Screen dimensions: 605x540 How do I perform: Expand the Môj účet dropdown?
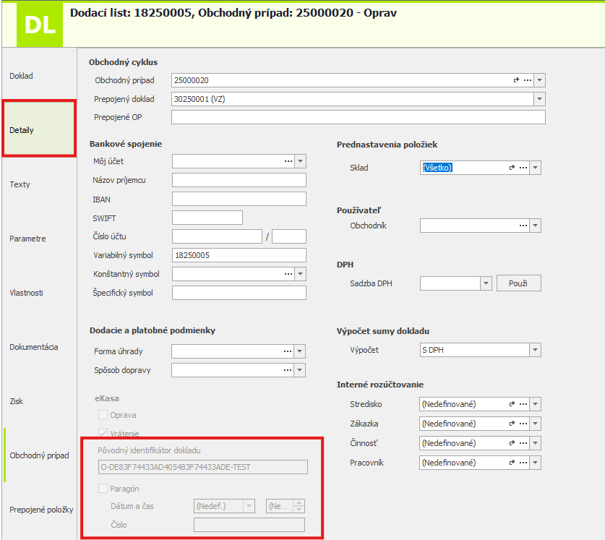pos(300,161)
